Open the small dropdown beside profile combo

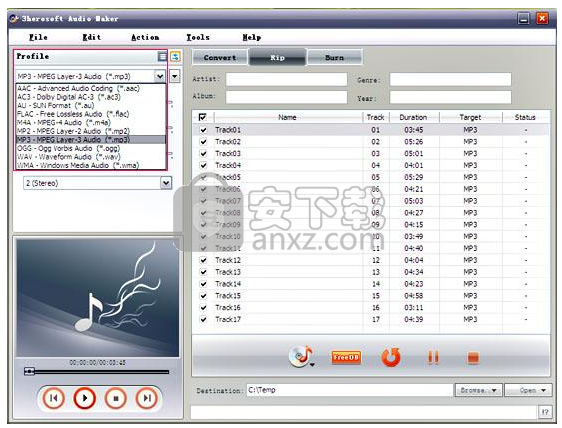pos(175,76)
